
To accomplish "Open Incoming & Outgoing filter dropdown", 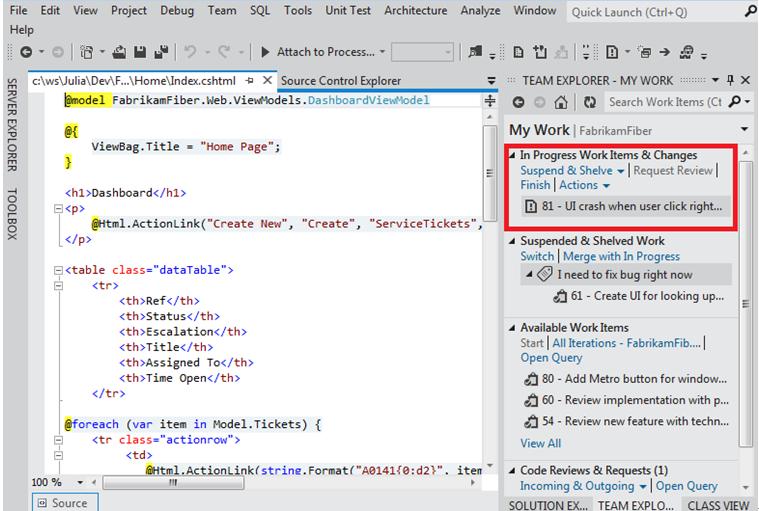I will click(643, 486).
